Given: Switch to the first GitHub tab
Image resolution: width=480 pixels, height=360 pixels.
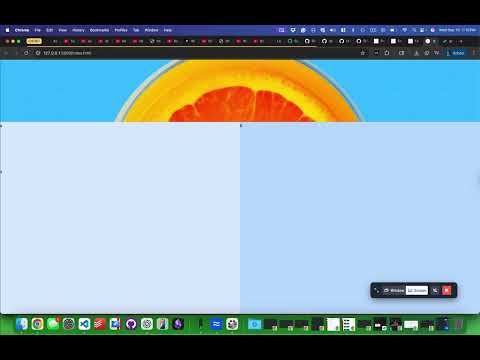Looking at the screenshot, I should tap(310, 41).
